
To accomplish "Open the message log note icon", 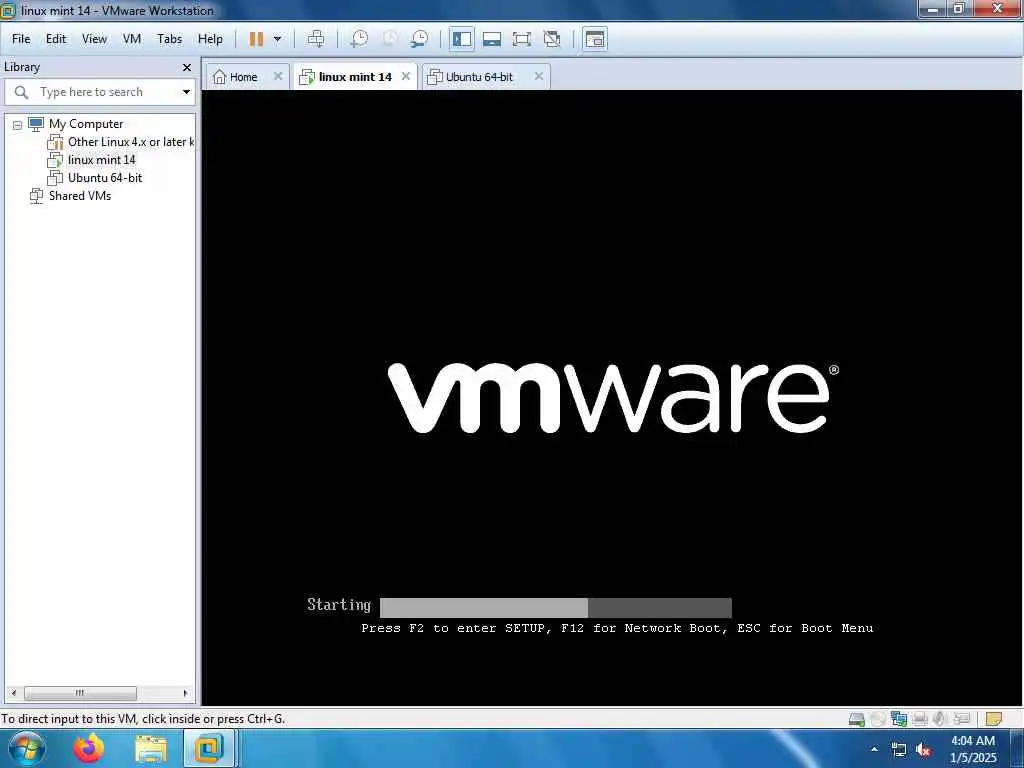I will click(993, 719).
